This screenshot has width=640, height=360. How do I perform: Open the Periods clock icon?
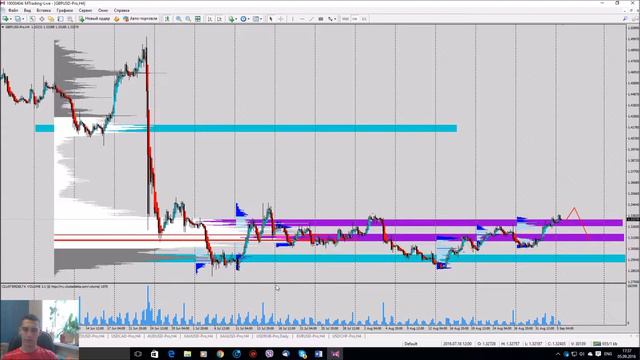pos(243,19)
